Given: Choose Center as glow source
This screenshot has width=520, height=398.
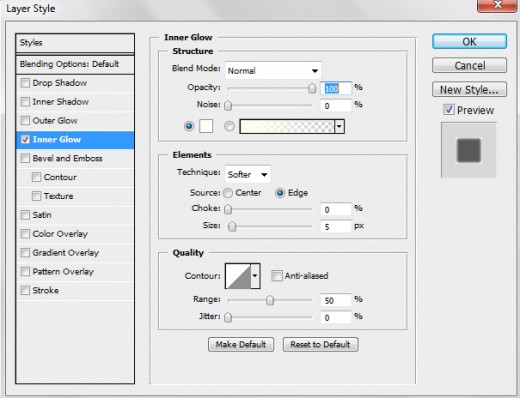Looking at the screenshot, I should pos(228,193).
